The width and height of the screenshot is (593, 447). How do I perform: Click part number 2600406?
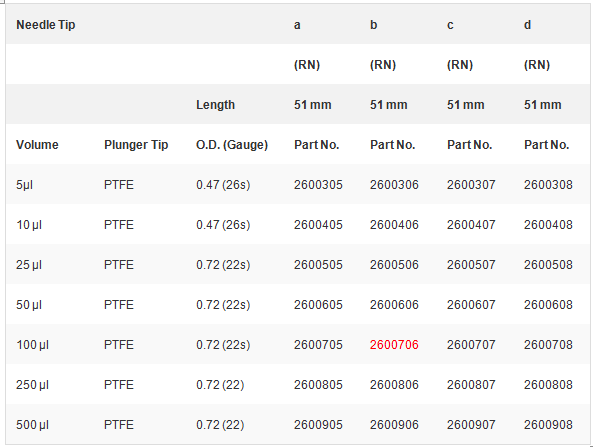click(x=394, y=225)
